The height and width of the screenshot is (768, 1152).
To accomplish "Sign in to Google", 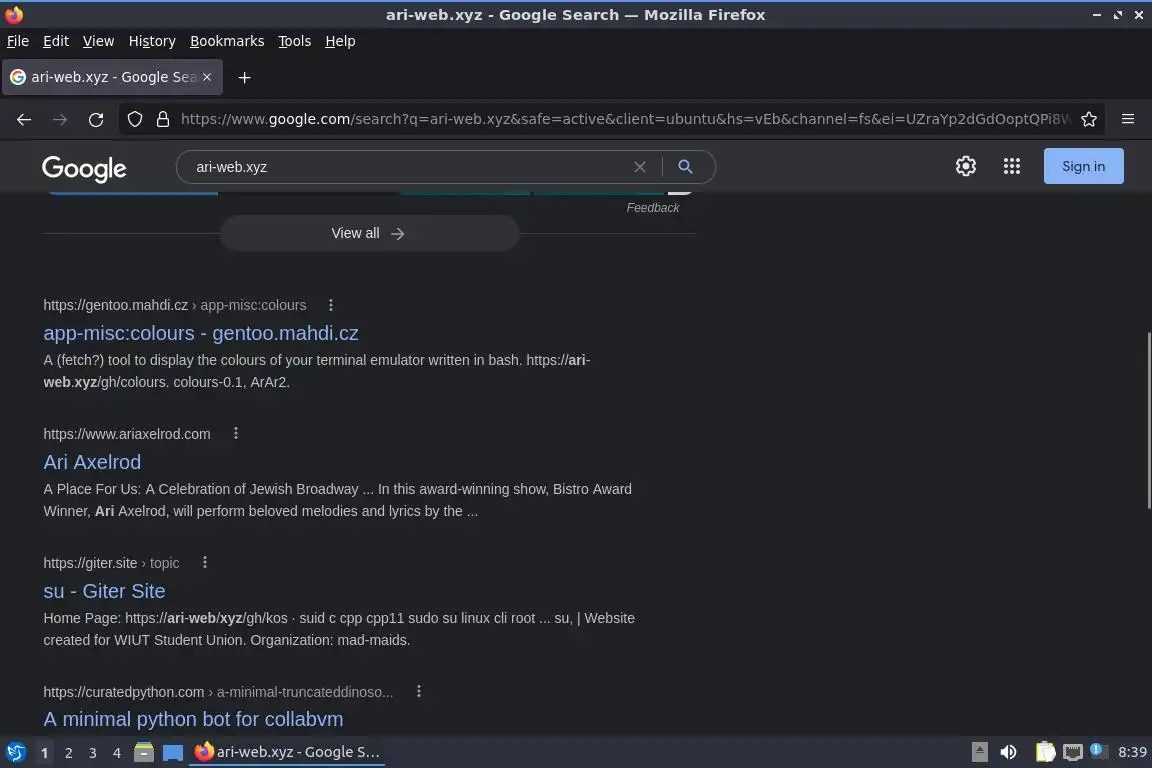I will (x=1083, y=166).
